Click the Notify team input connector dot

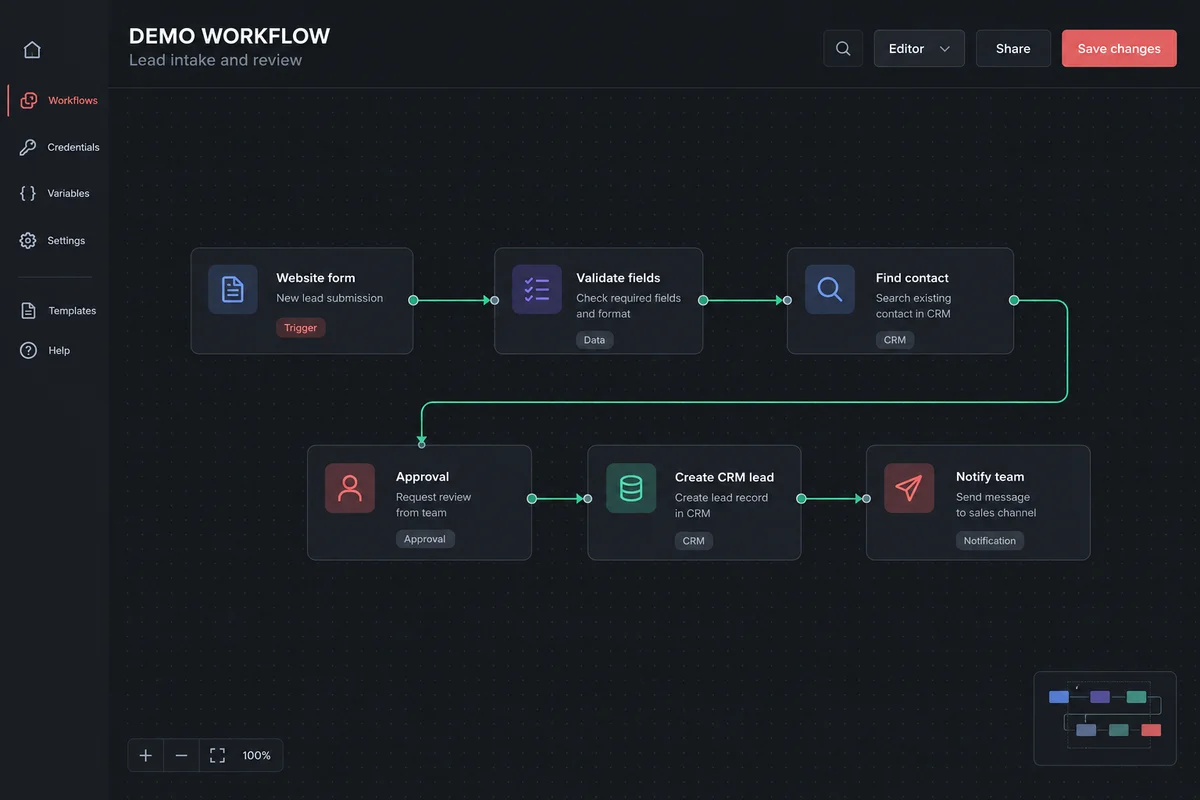click(x=866, y=498)
